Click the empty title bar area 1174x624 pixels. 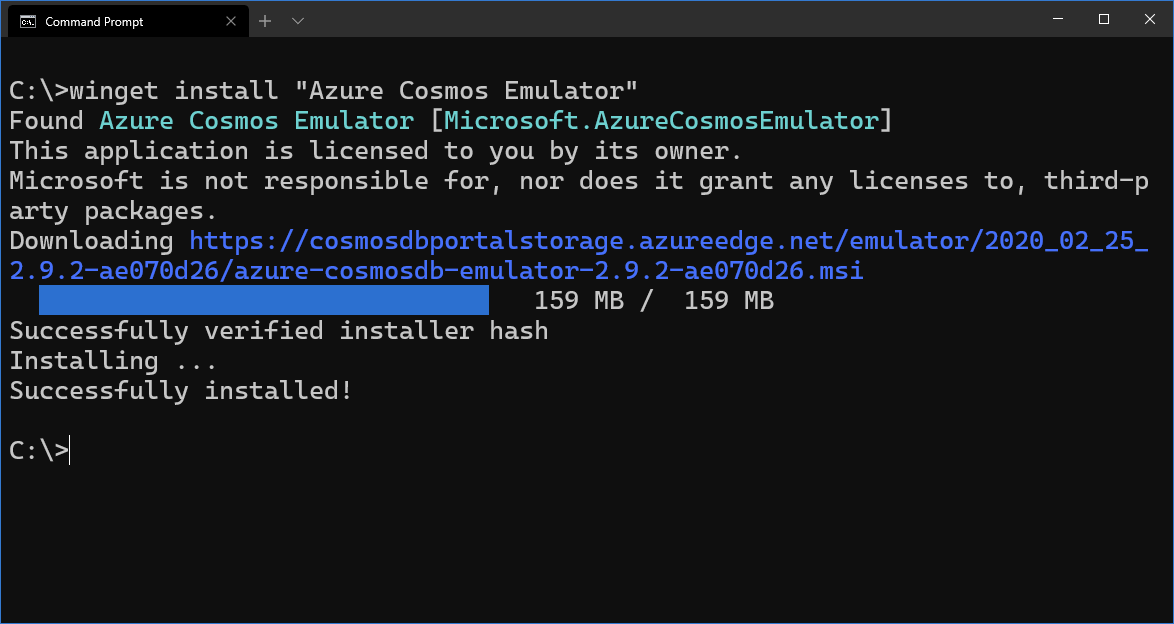[674, 19]
